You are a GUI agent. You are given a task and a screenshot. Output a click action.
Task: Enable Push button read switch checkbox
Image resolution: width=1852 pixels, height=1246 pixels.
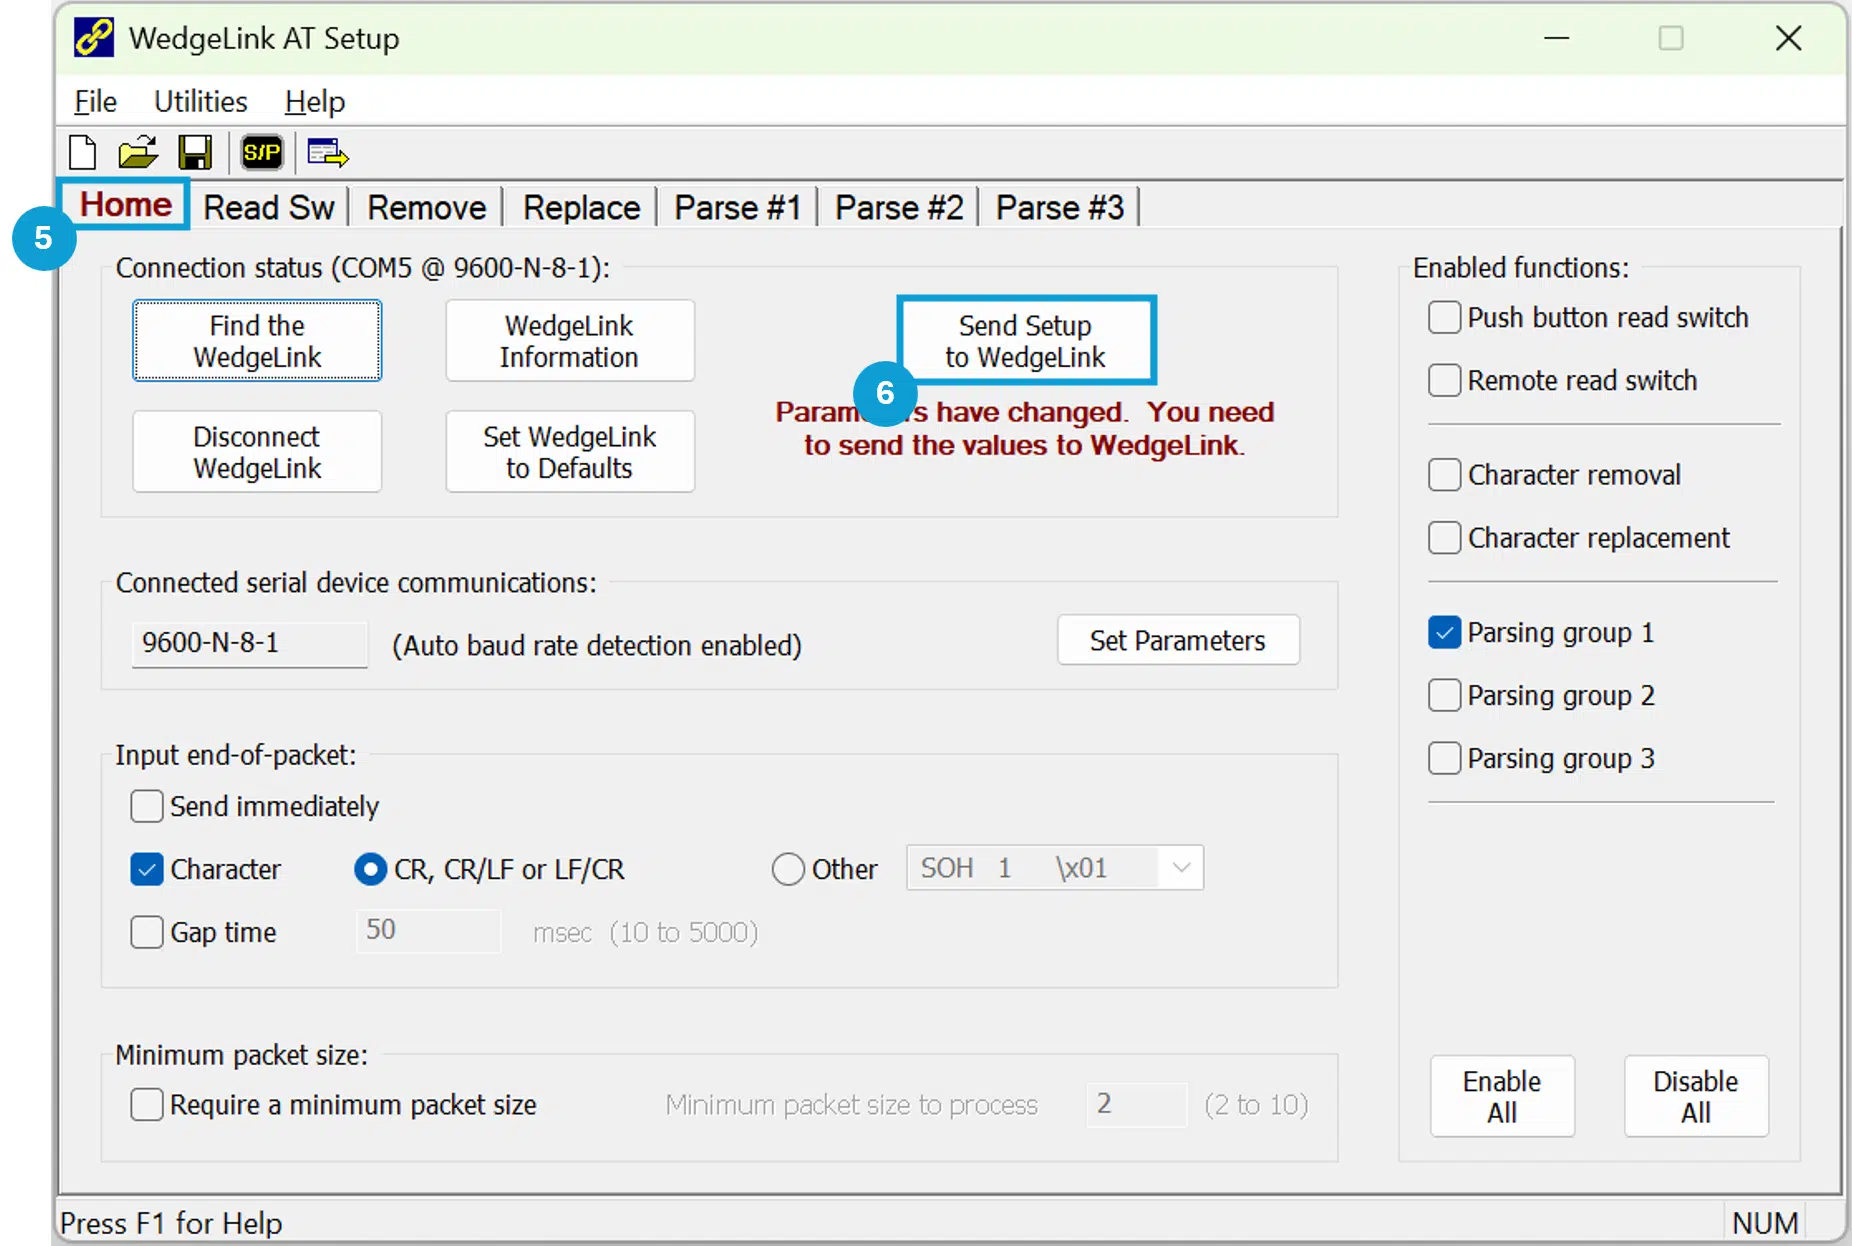pyautogui.click(x=1444, y=318)
